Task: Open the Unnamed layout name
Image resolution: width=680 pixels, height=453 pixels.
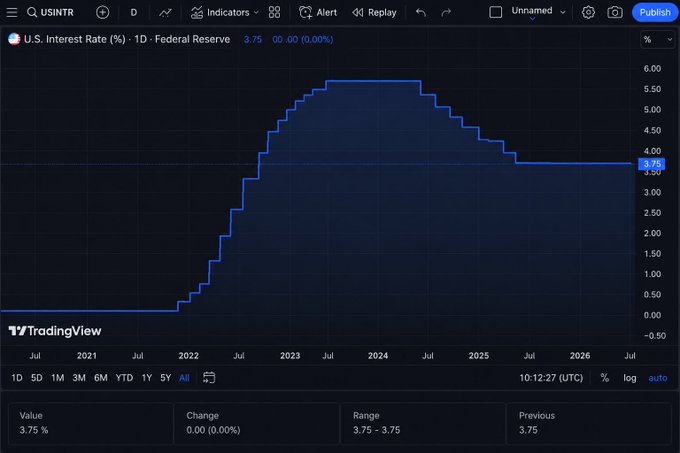Action: [x=532, y=10]
